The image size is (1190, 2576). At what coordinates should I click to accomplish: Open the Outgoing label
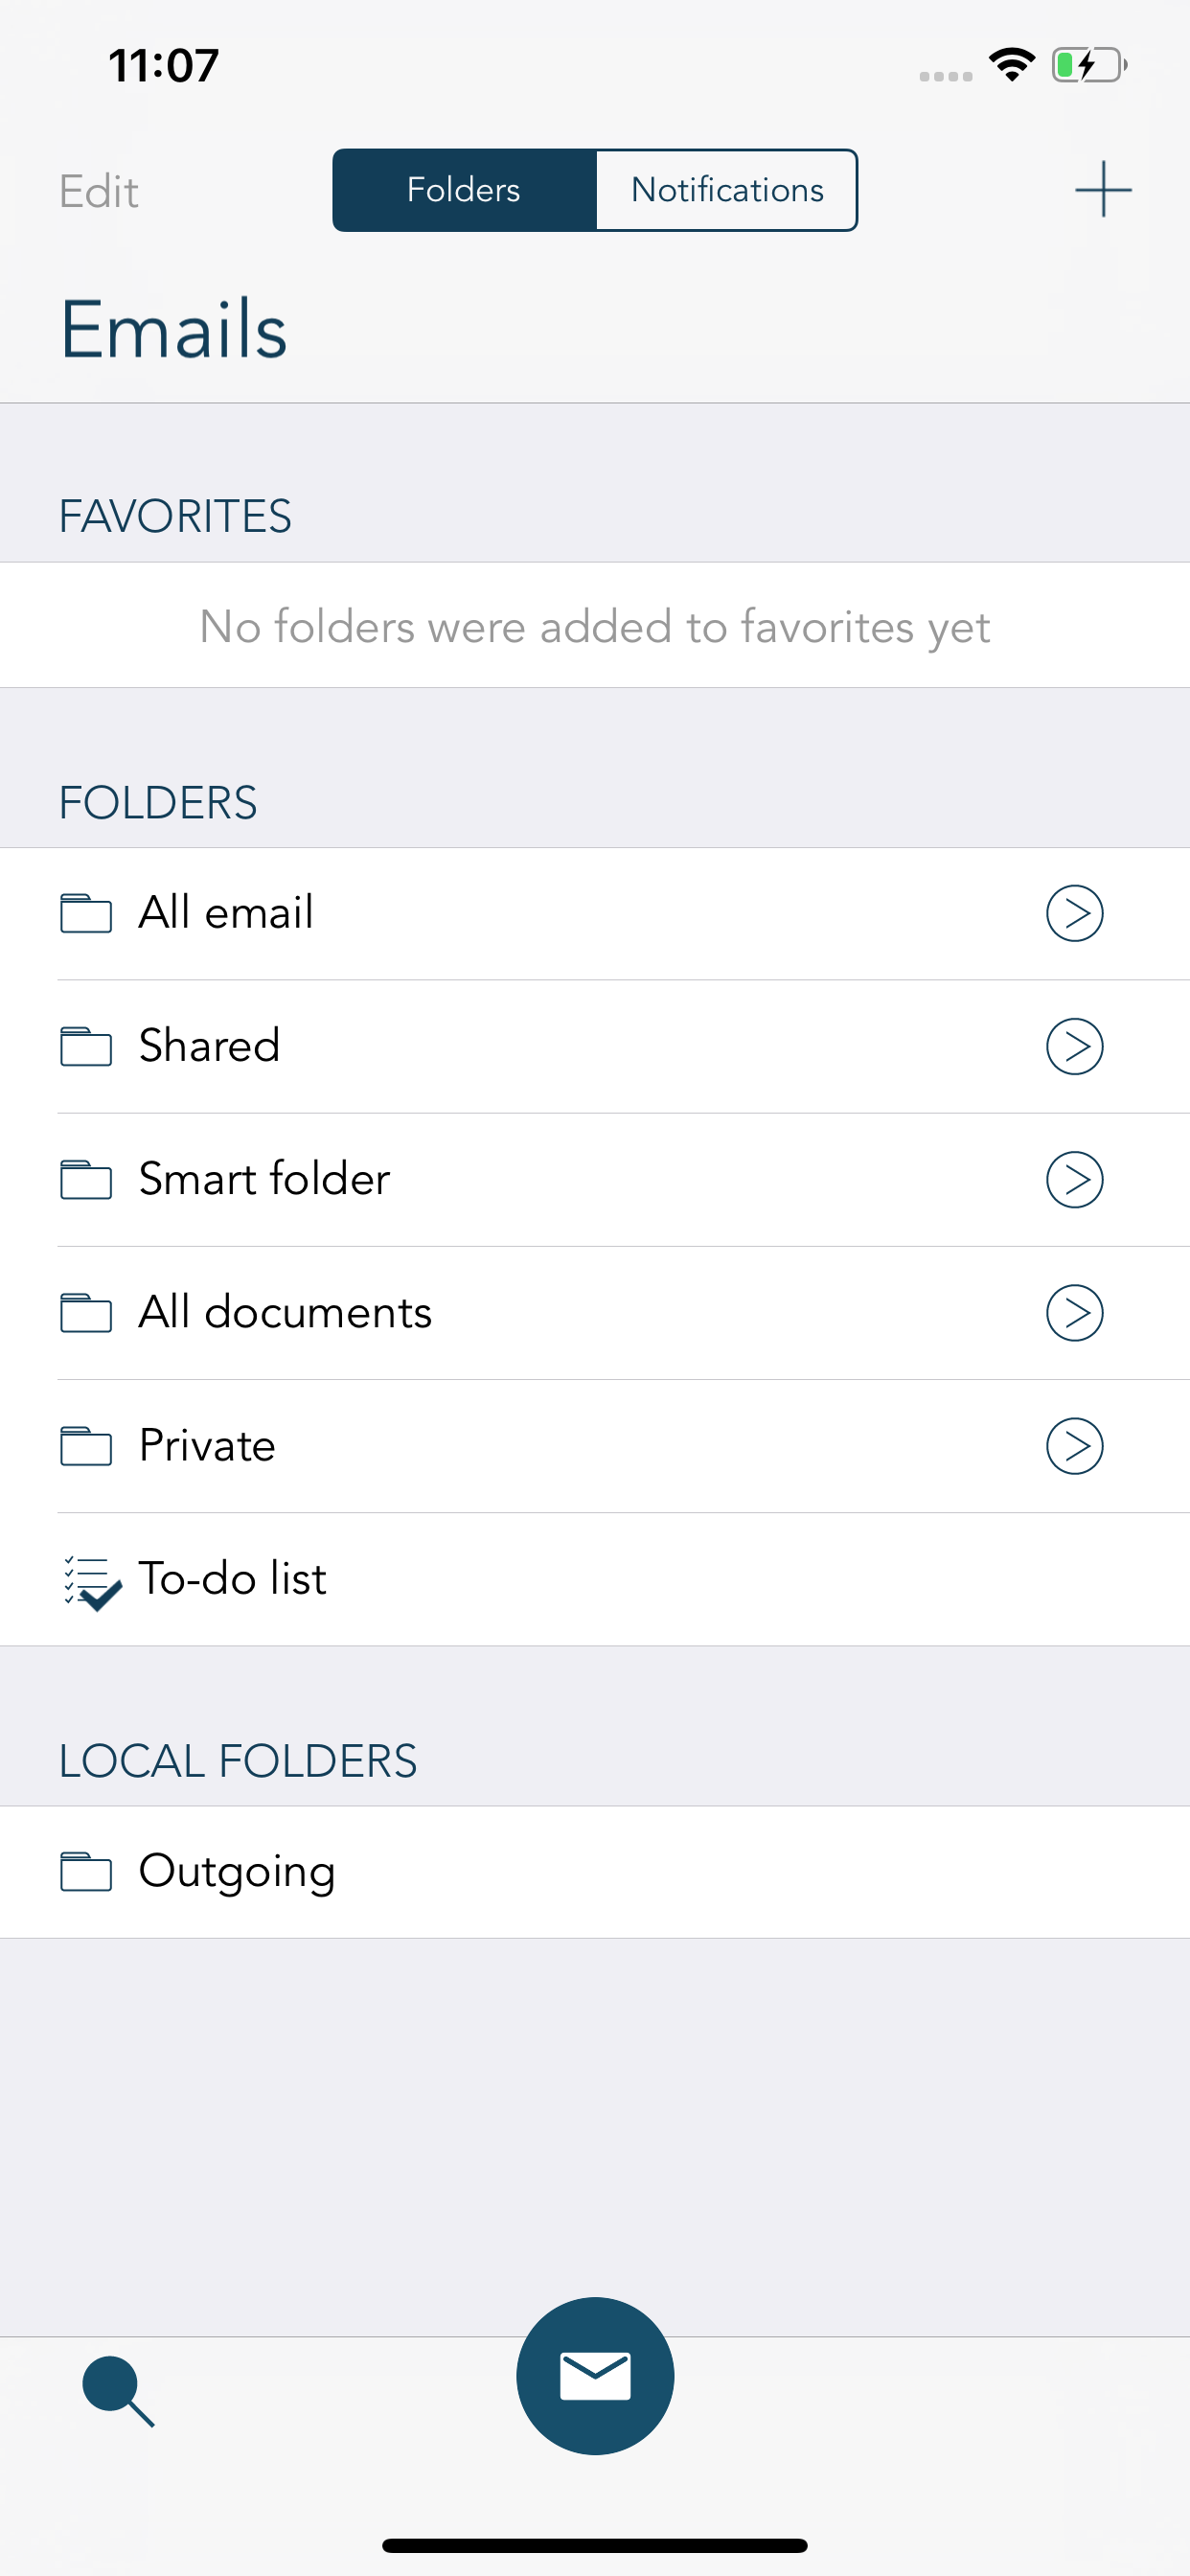click(x=237, y=1872)
